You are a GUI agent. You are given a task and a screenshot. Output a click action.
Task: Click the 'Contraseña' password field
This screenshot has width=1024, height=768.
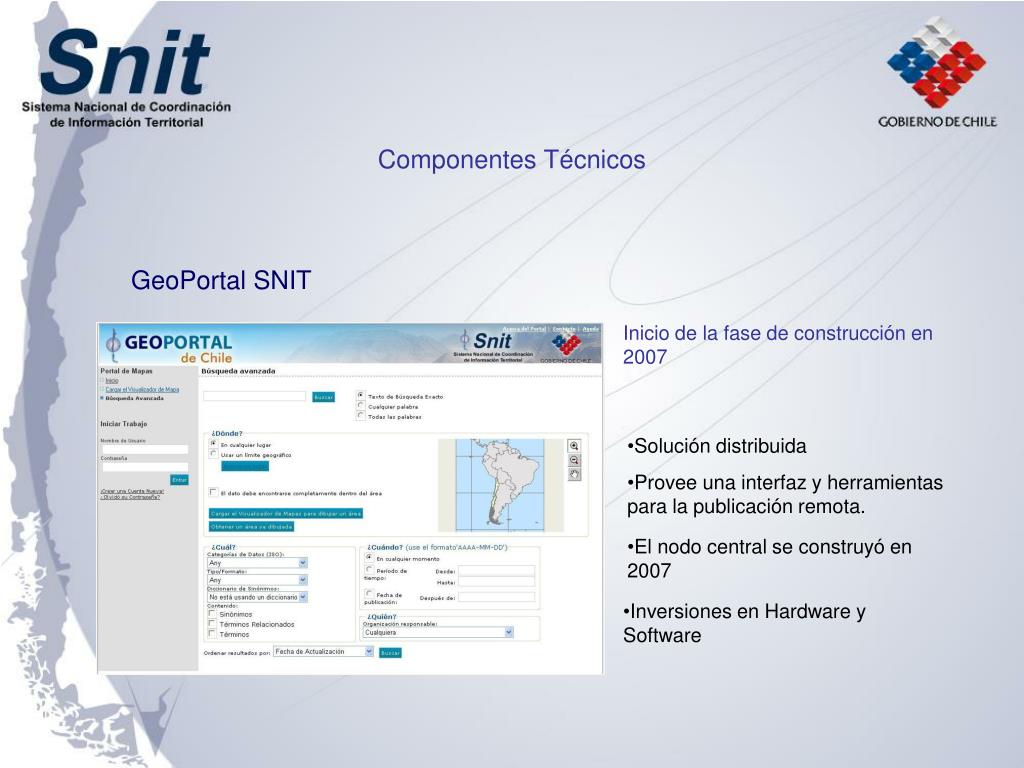pyautogui.click(x=144, y=467)
